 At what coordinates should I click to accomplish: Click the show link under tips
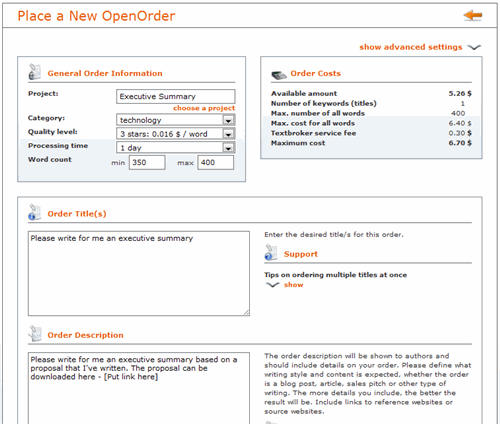pos(294,285)
